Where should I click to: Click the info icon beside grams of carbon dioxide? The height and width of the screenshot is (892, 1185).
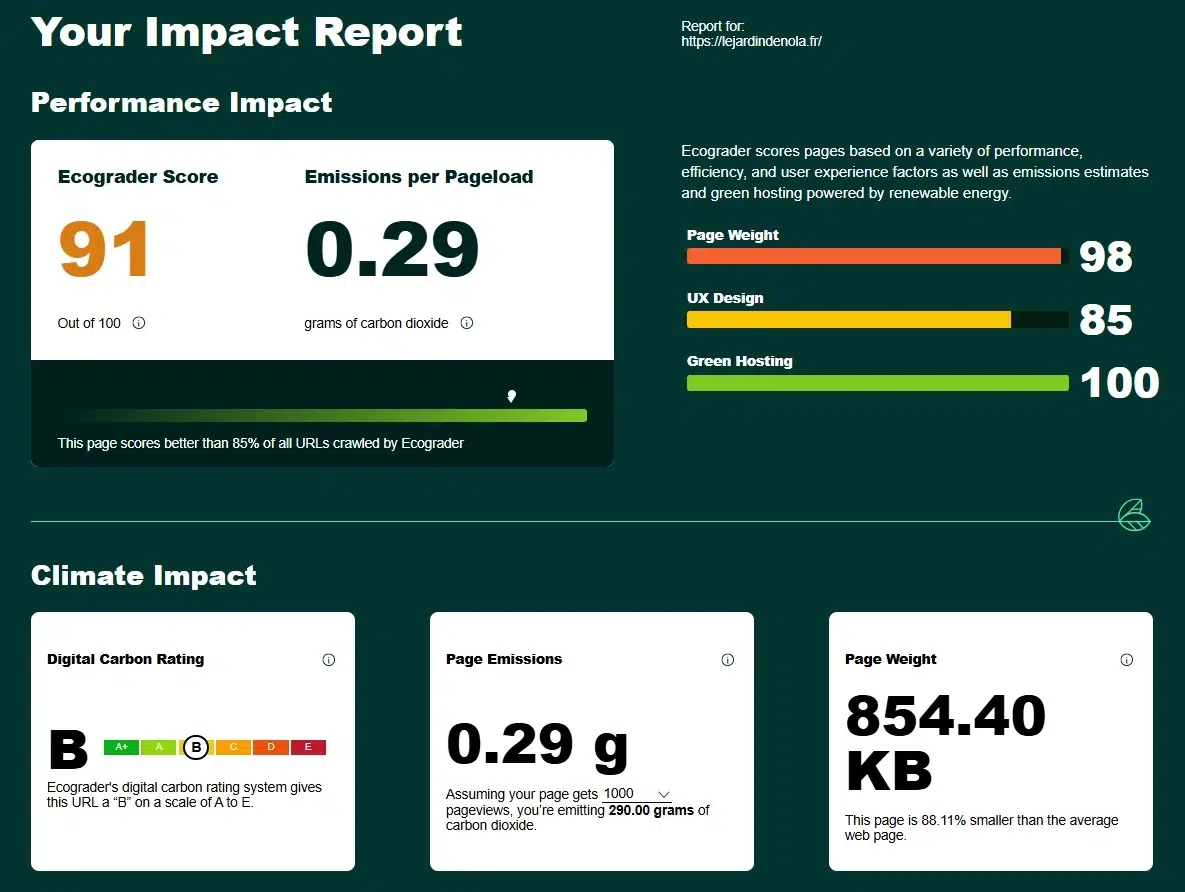[467, 323]
